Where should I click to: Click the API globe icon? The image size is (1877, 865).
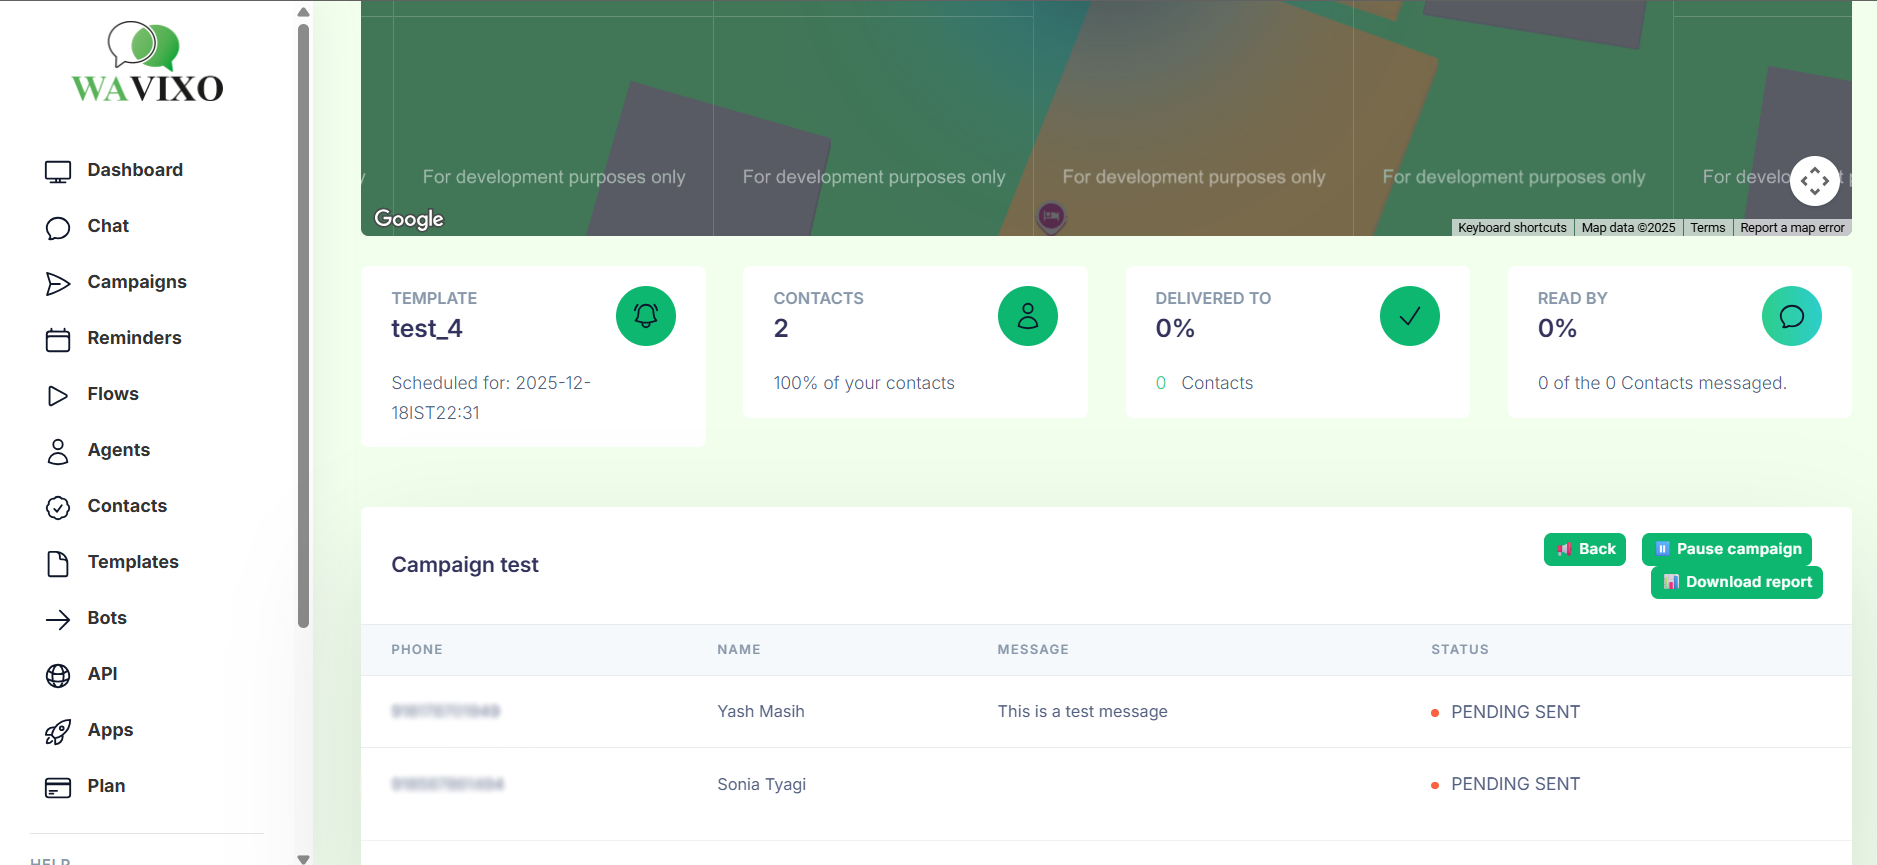[x=58, y=676]
